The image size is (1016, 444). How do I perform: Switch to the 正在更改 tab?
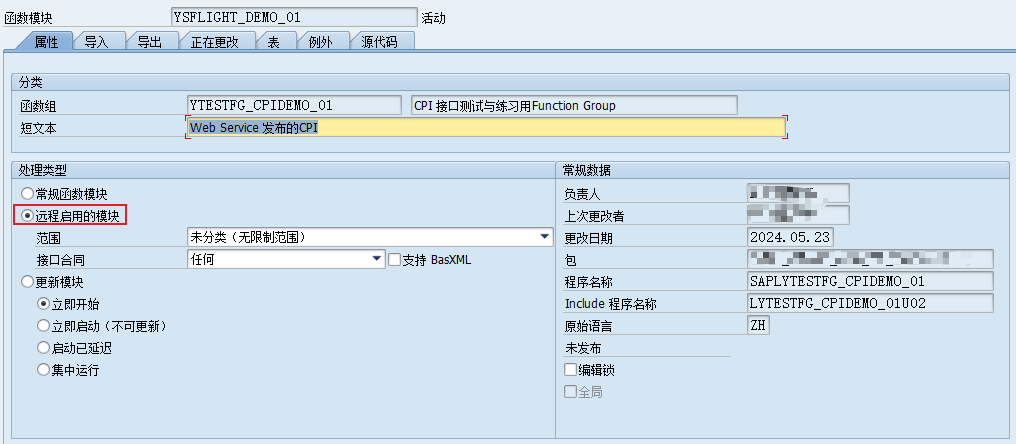pos(214,42)
